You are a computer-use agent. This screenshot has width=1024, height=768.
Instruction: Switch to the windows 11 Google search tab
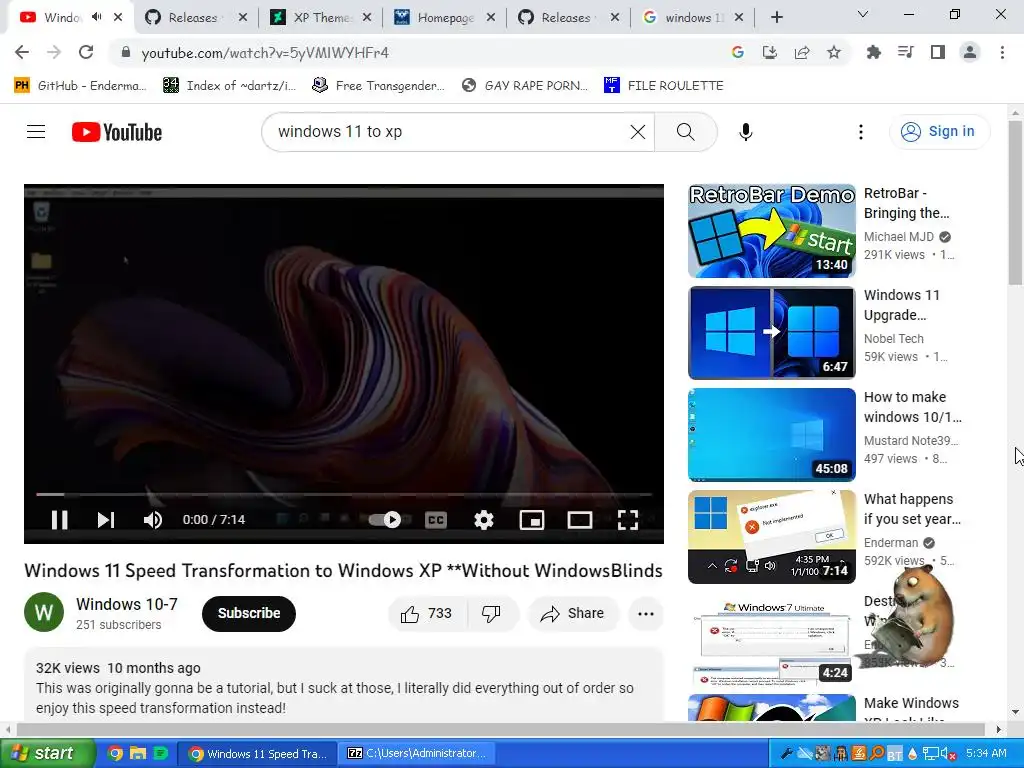[692, 18]
